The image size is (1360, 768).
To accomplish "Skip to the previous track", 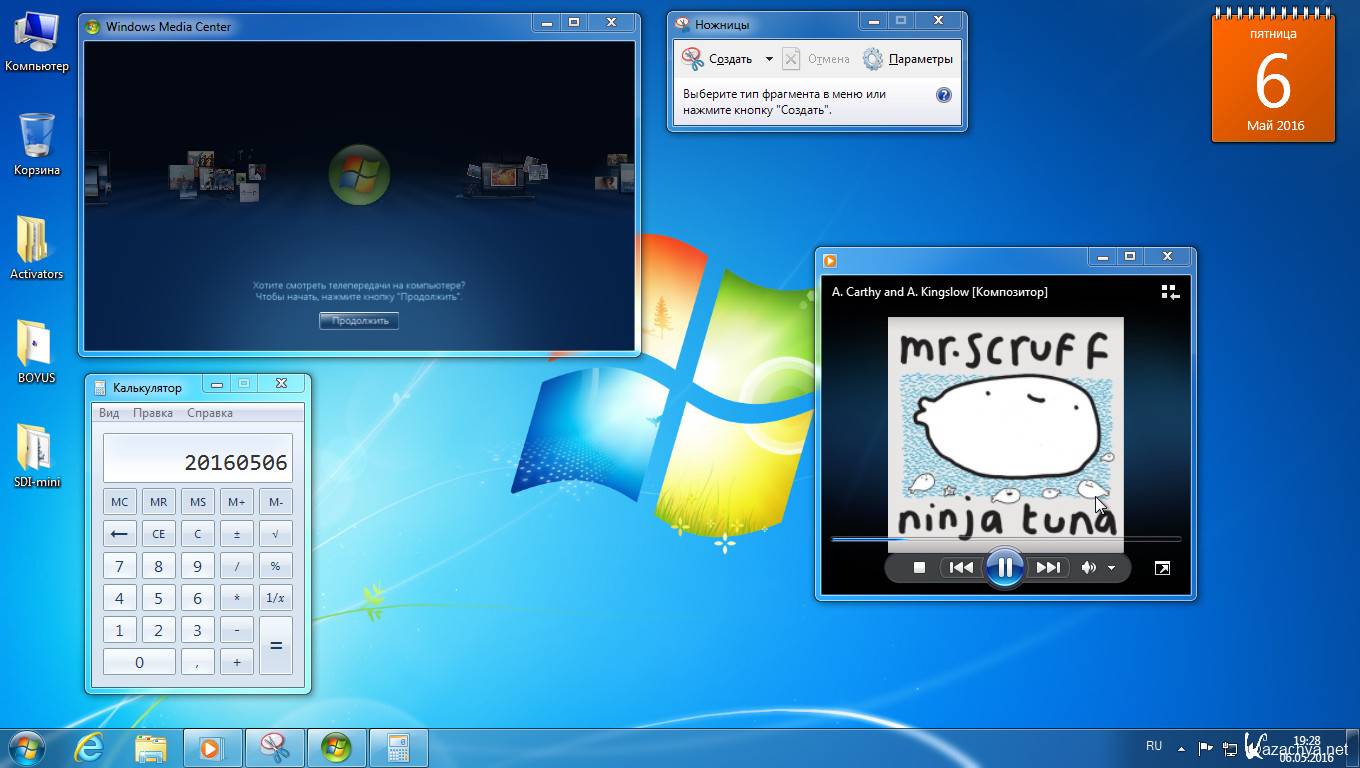I will [961, 568].
